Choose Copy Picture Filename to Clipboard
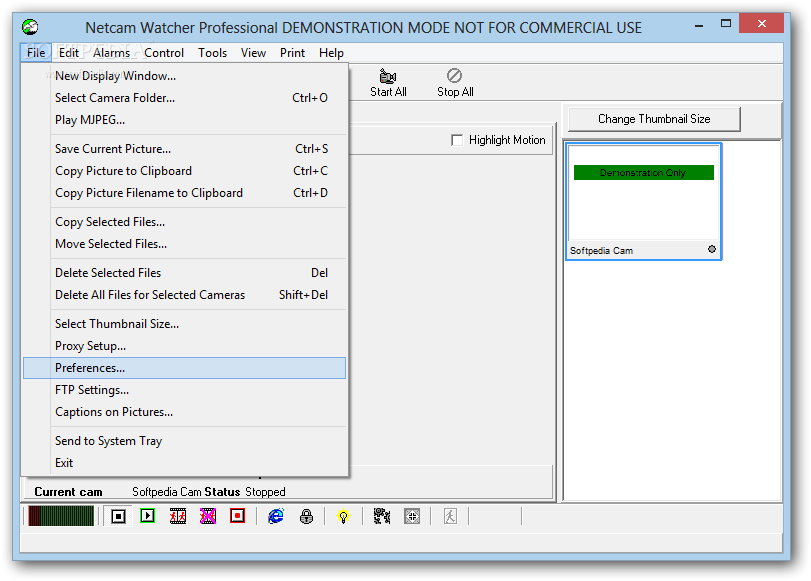 (185, 193)
